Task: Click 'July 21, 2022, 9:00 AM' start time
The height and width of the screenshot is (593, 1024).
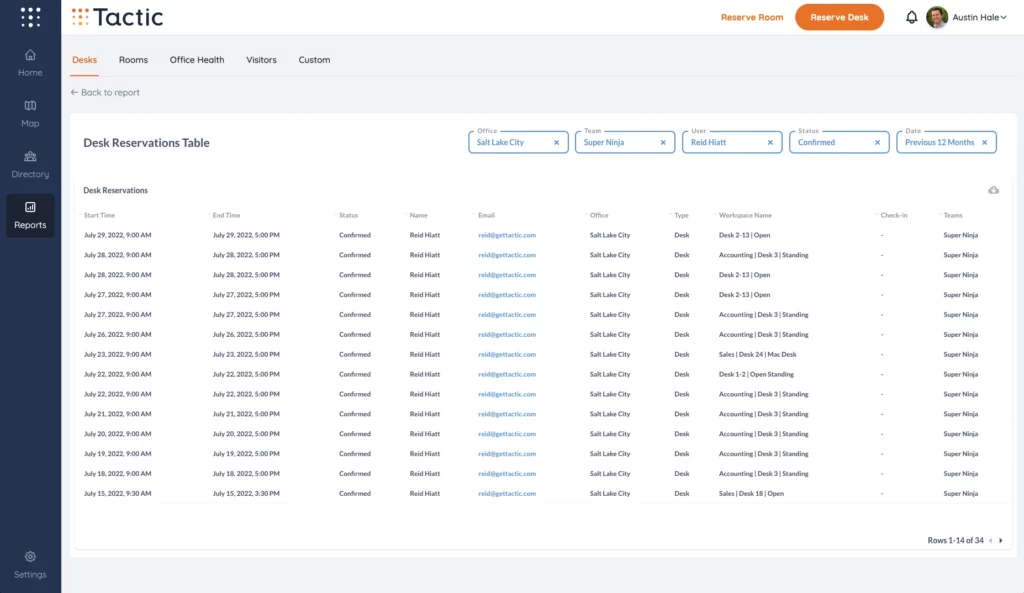Action: 118,414
